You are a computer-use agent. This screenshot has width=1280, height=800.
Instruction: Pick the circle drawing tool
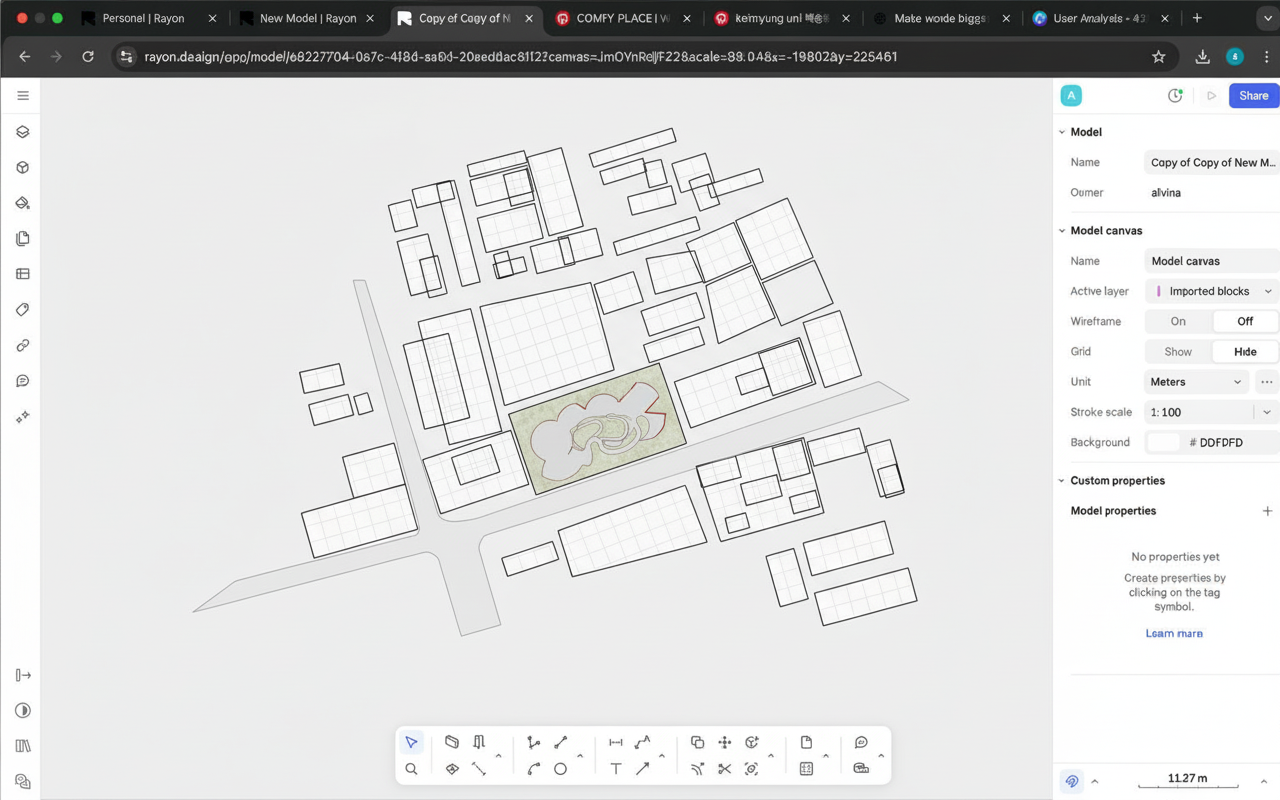(561, 769)
